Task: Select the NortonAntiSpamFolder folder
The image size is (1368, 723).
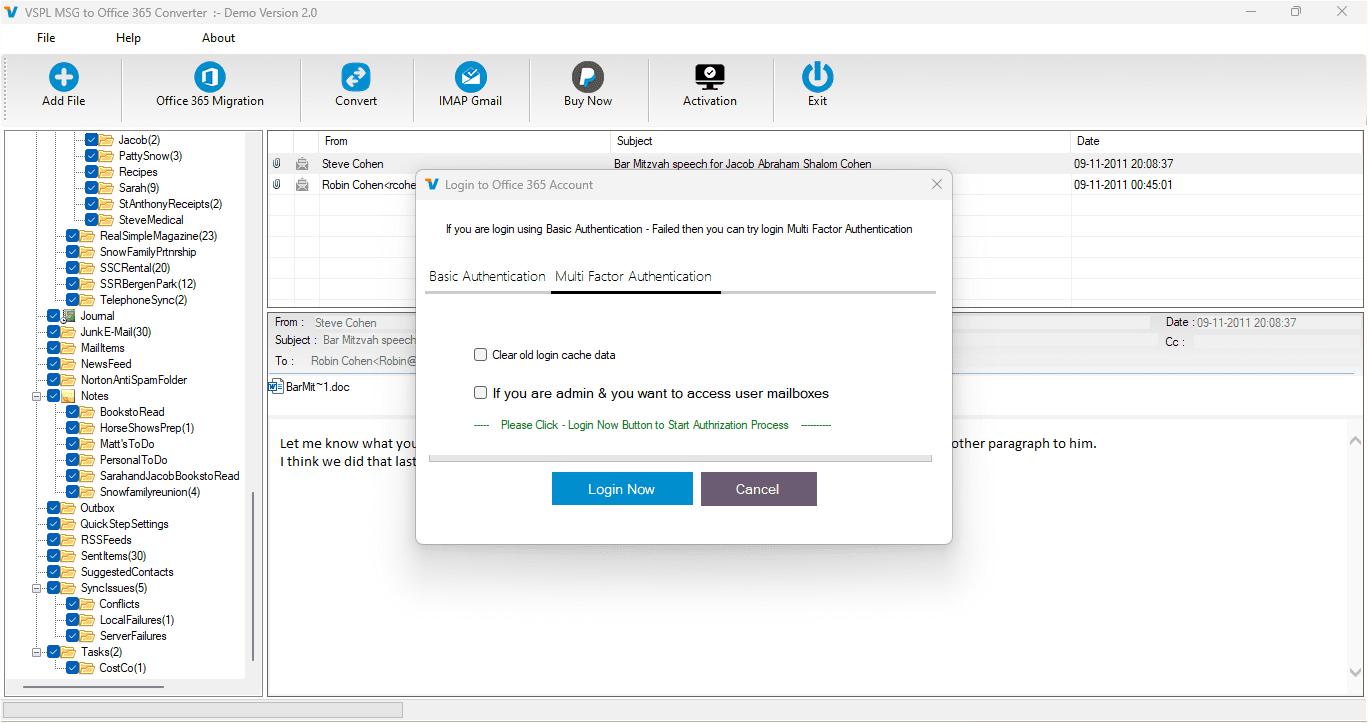Action: point(134,380)
